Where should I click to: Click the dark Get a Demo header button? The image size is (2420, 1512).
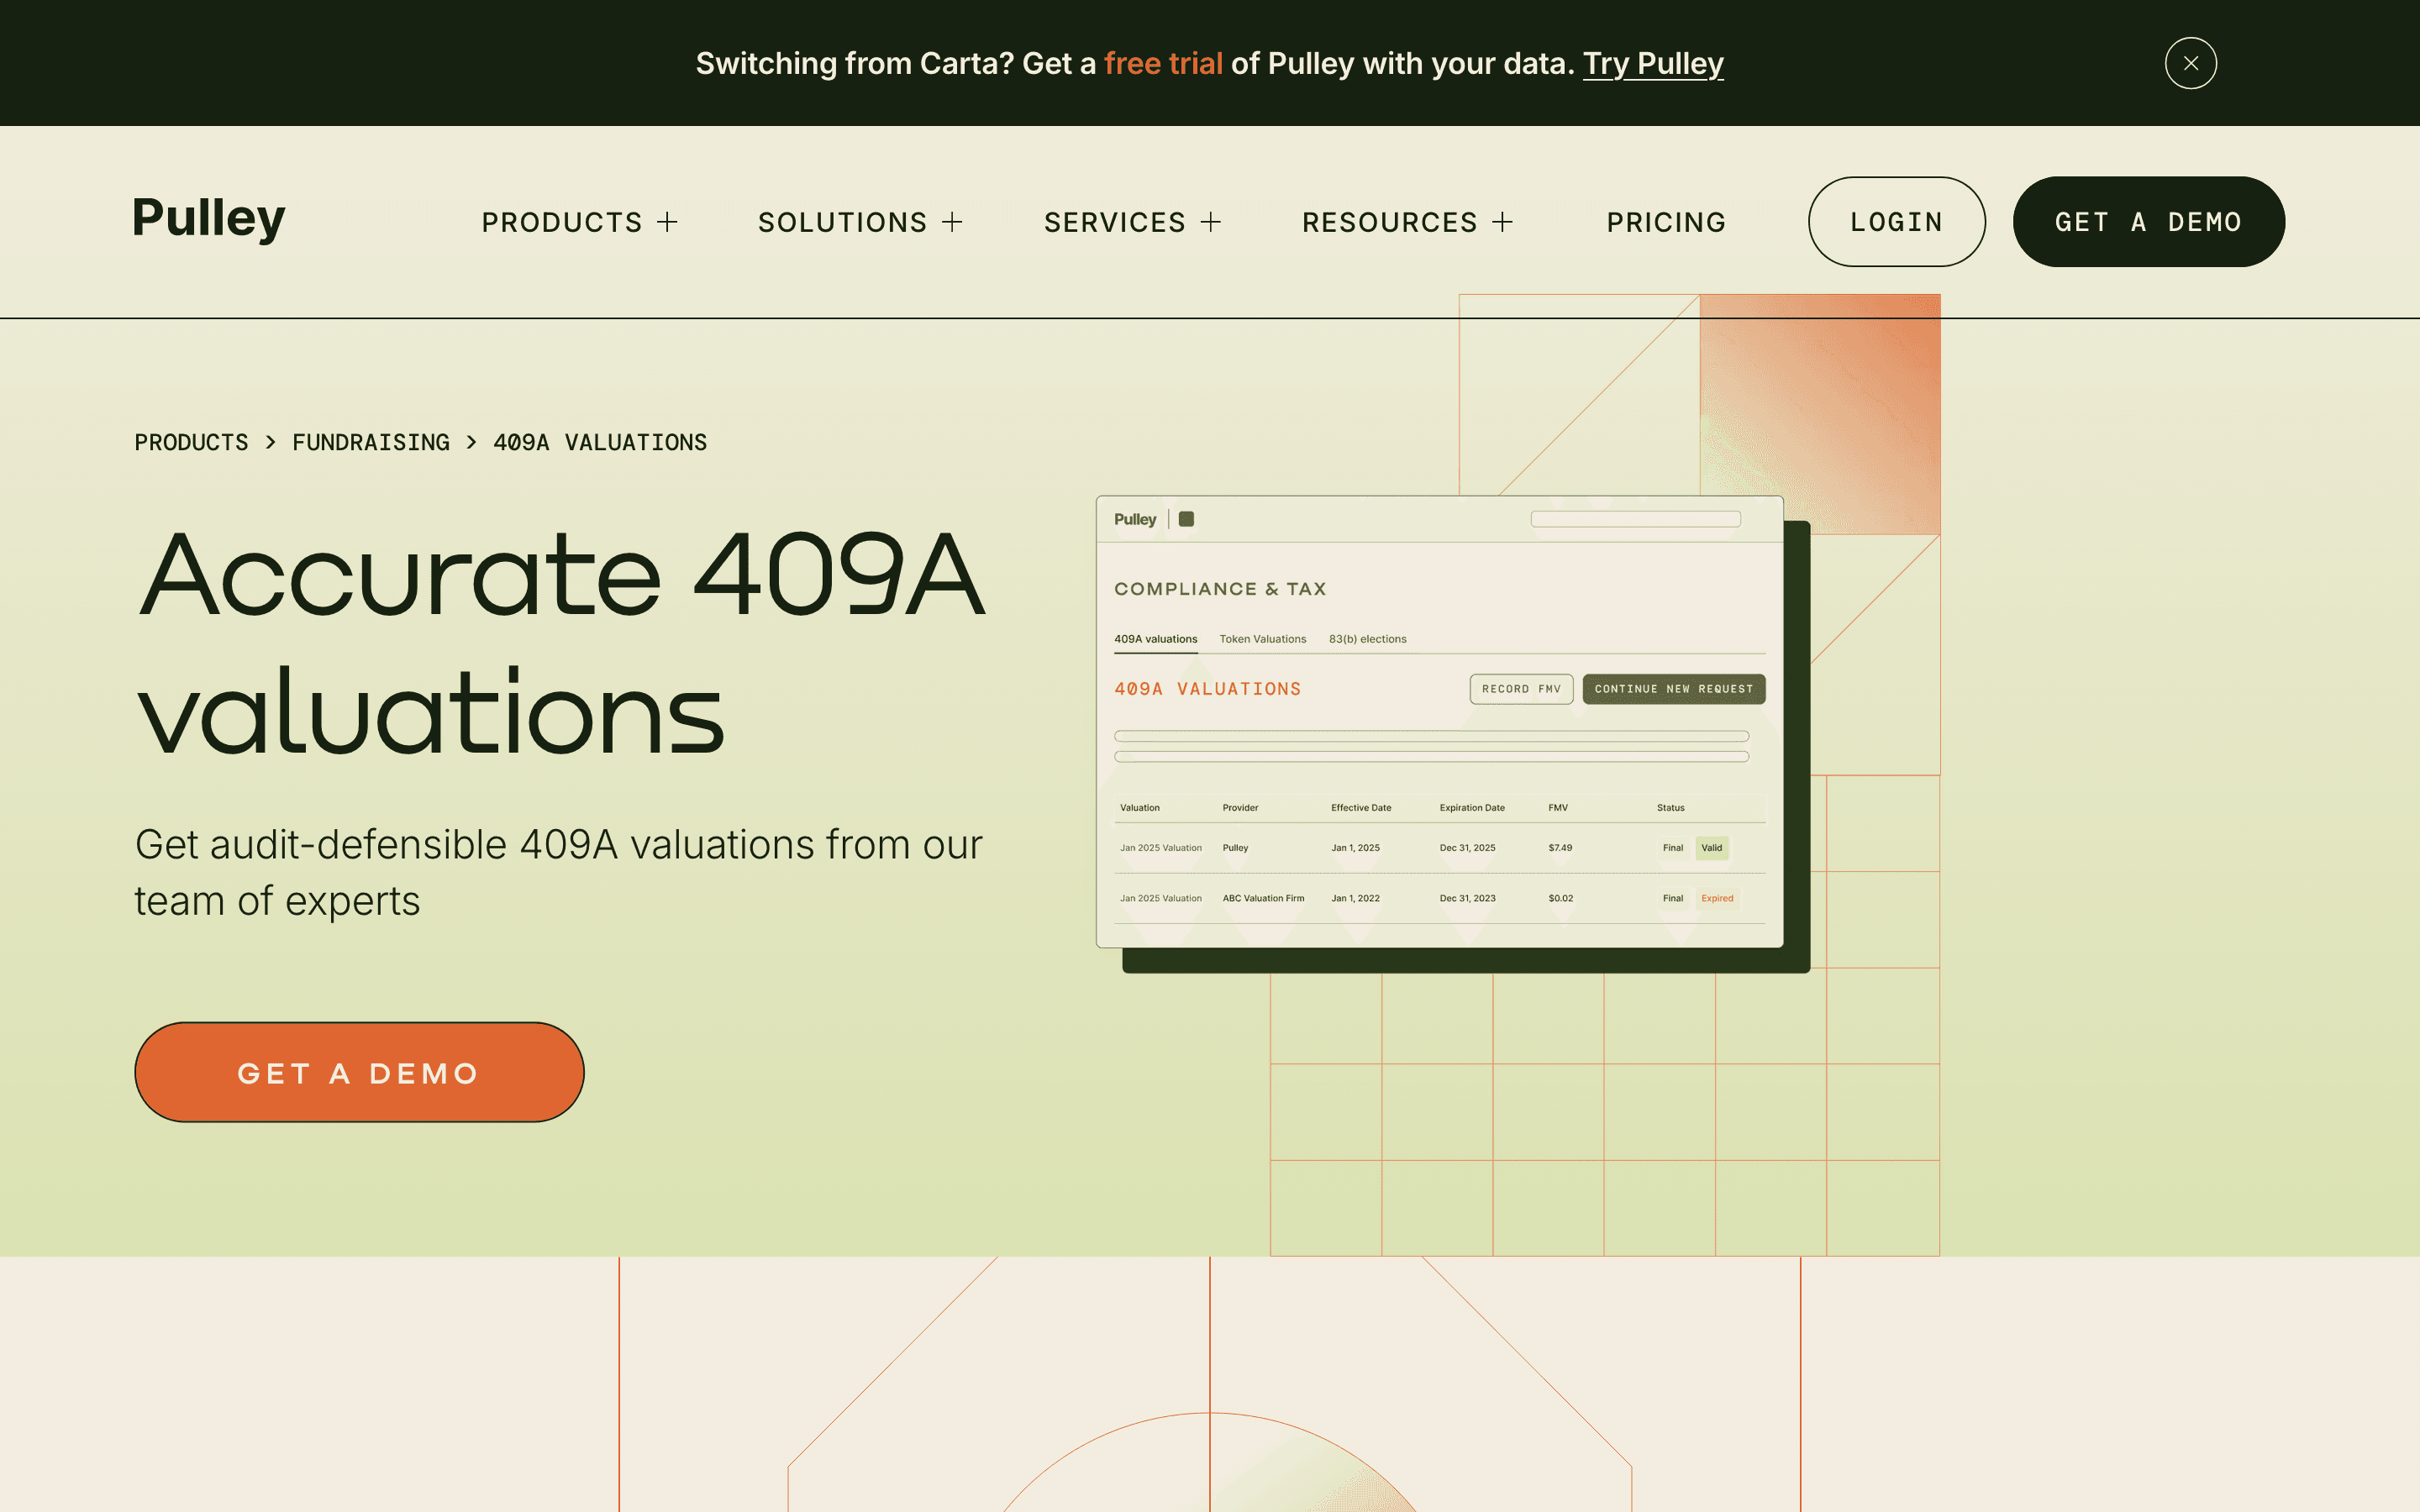(2148, 222)
